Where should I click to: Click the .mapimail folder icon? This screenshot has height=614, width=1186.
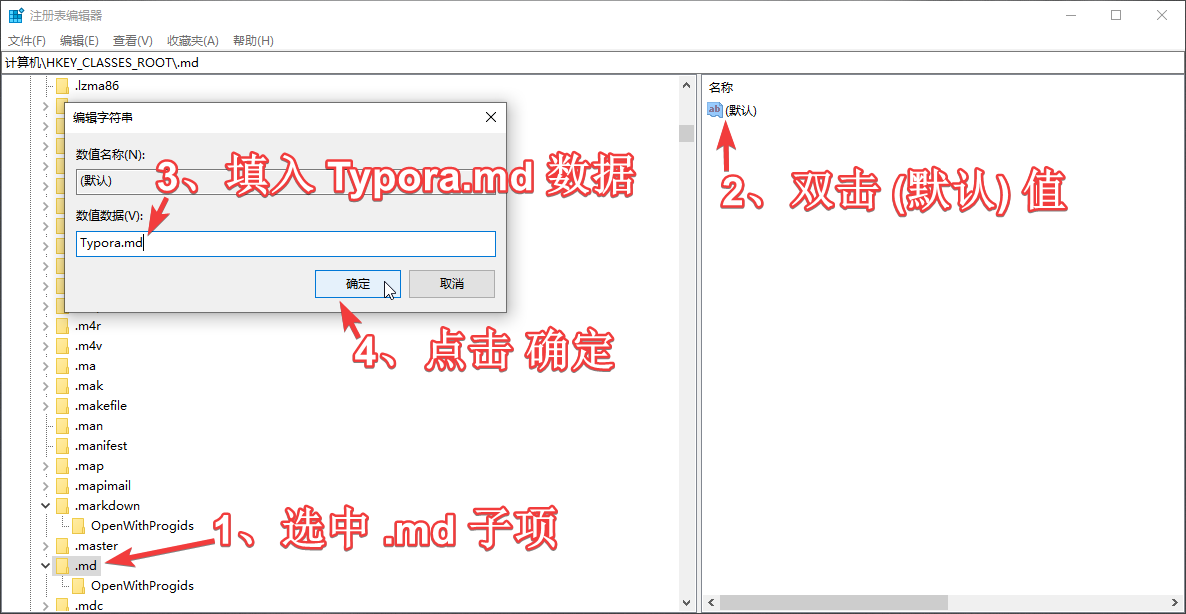(x=63, y=485)
